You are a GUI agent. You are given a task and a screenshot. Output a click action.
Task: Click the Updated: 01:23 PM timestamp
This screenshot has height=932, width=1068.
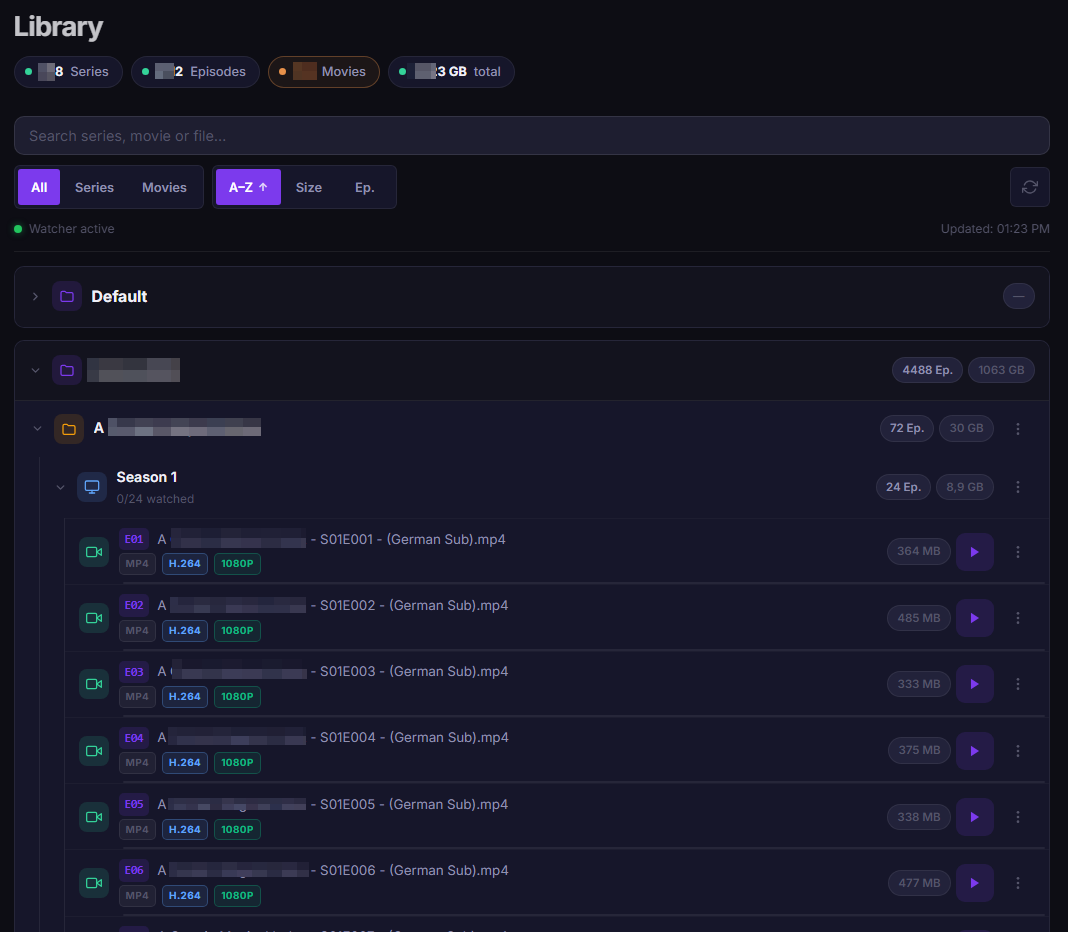pyautogui.click(x=994, y=229)
